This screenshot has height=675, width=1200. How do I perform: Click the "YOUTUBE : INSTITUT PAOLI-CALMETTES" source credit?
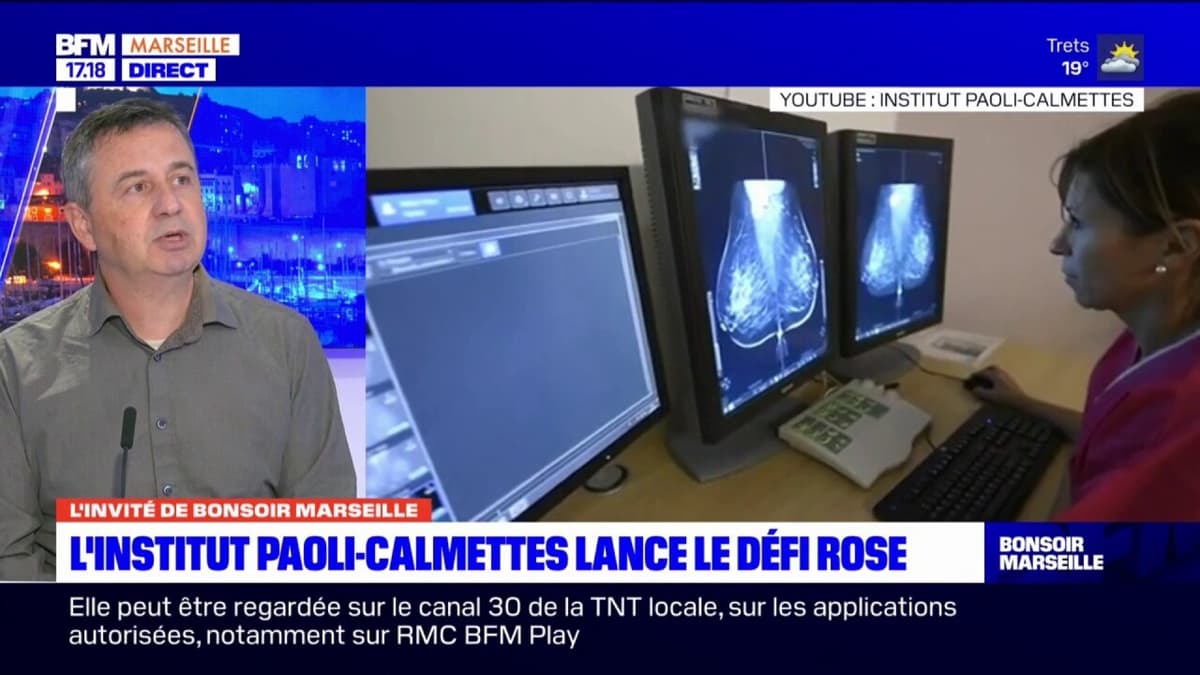957,99
